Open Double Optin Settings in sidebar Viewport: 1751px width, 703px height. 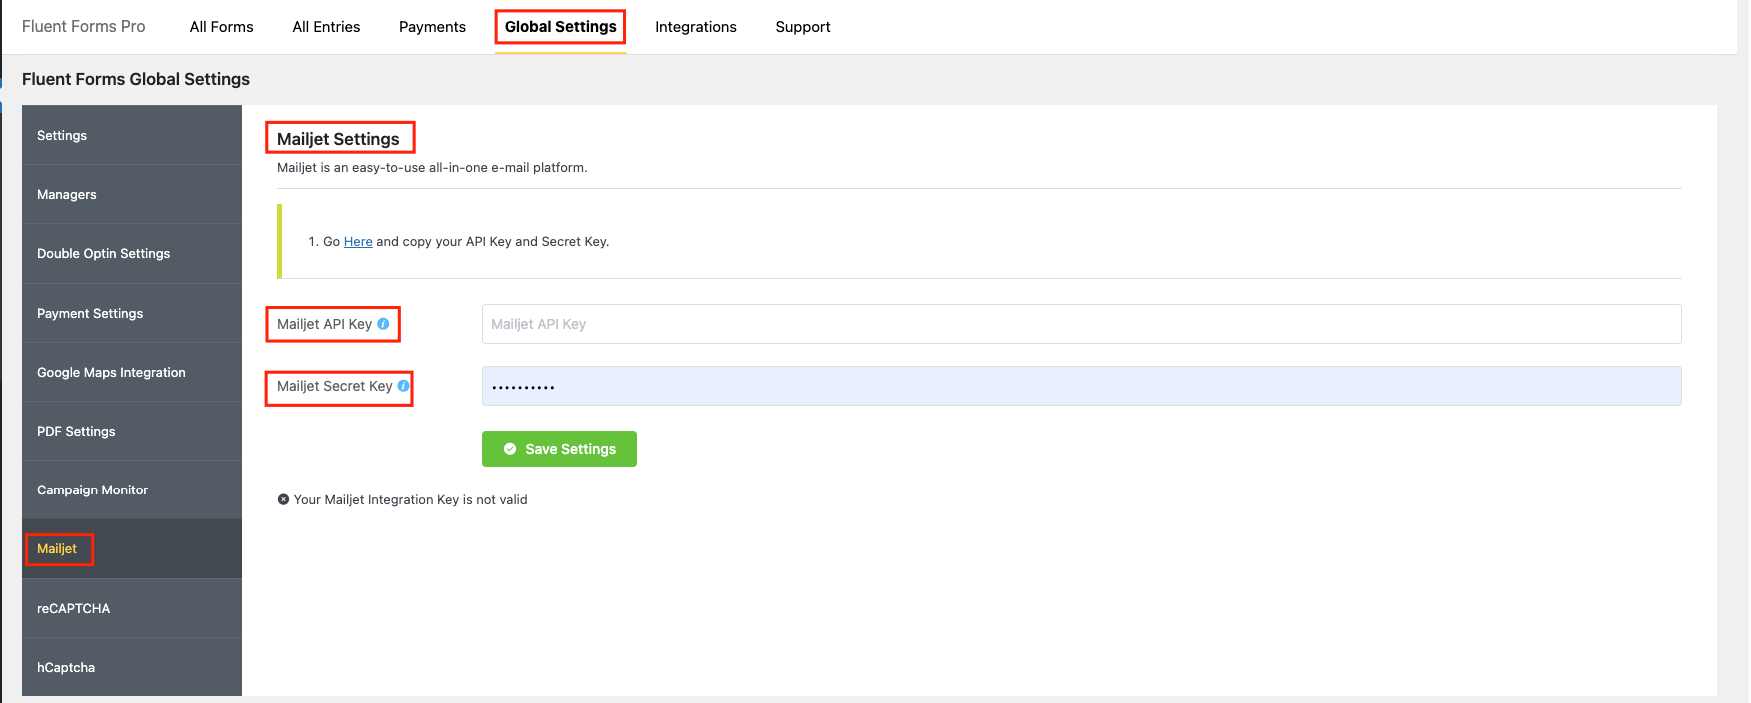[x=132, y=253]
